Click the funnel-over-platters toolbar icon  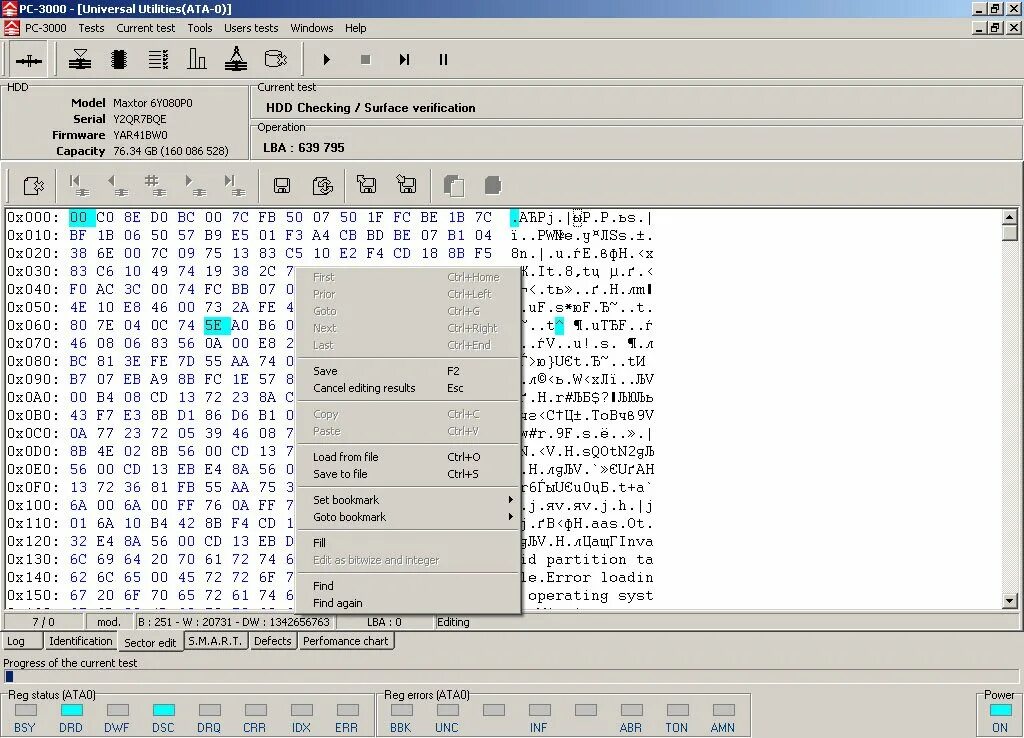80,59
